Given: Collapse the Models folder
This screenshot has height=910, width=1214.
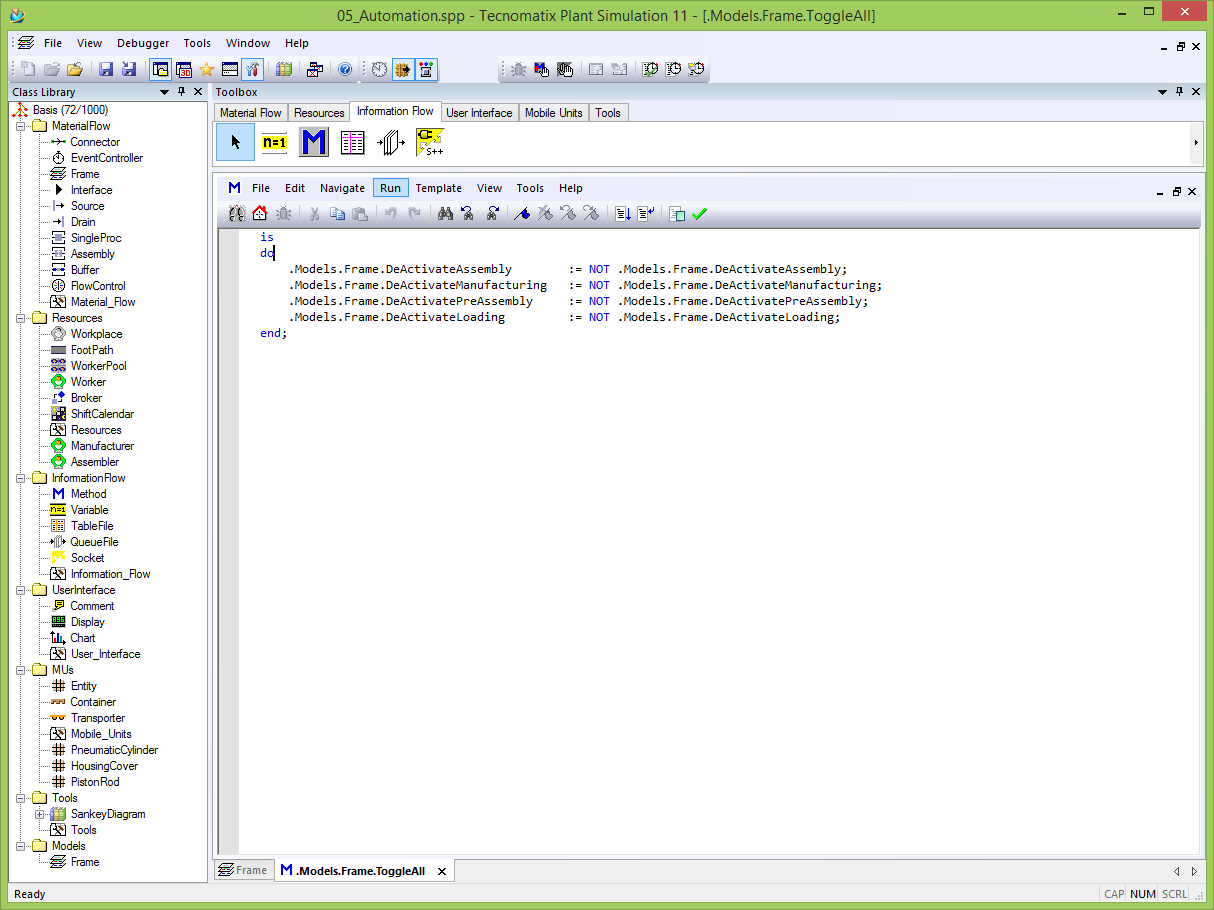Looking at the screenshot, I should [21, 846].
